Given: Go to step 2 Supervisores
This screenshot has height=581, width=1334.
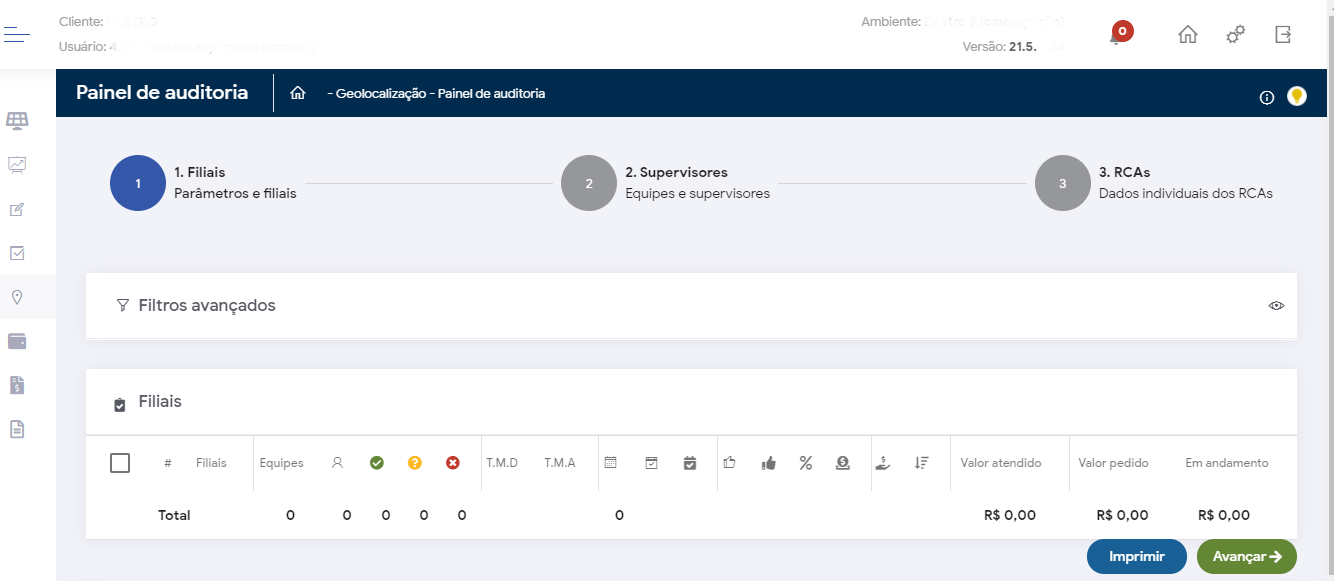Looking at the screenshot, I should (x=589, y=183).
